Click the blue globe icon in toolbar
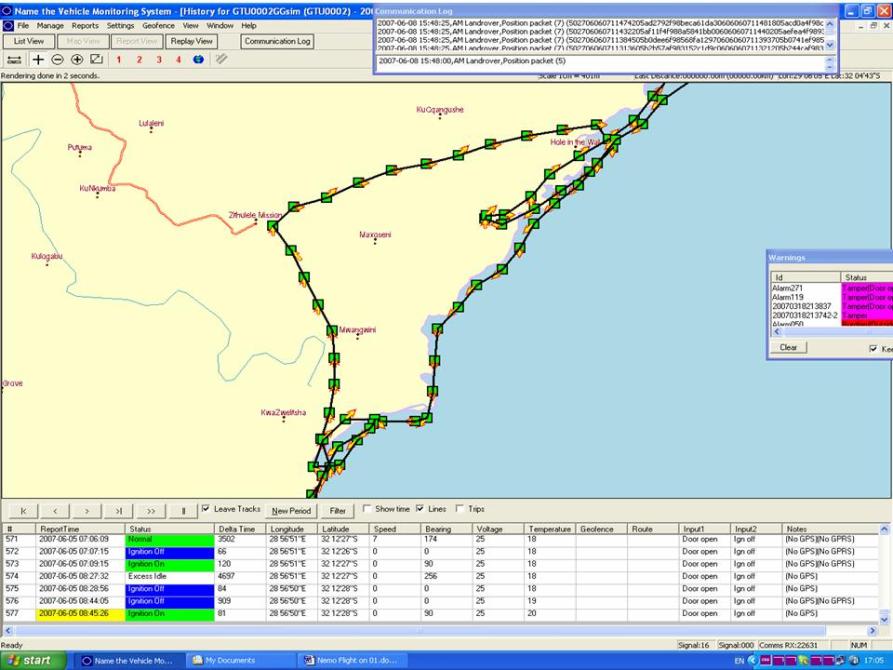Viewport: 893px width, 670px height. coord(198,60)
